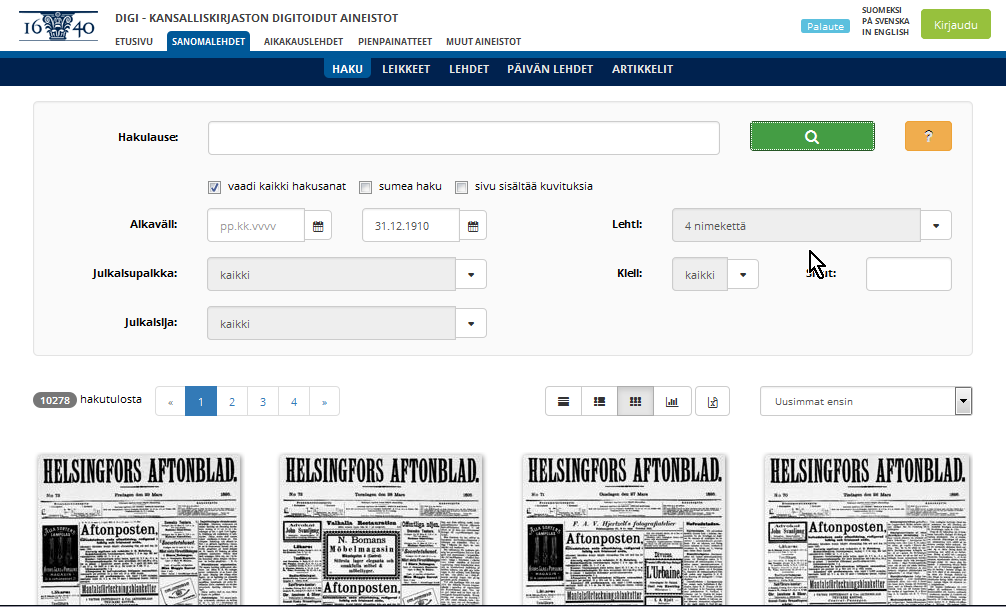Open the Aikakauslehdet tab

pyautogui.click(x=303, y=42)
